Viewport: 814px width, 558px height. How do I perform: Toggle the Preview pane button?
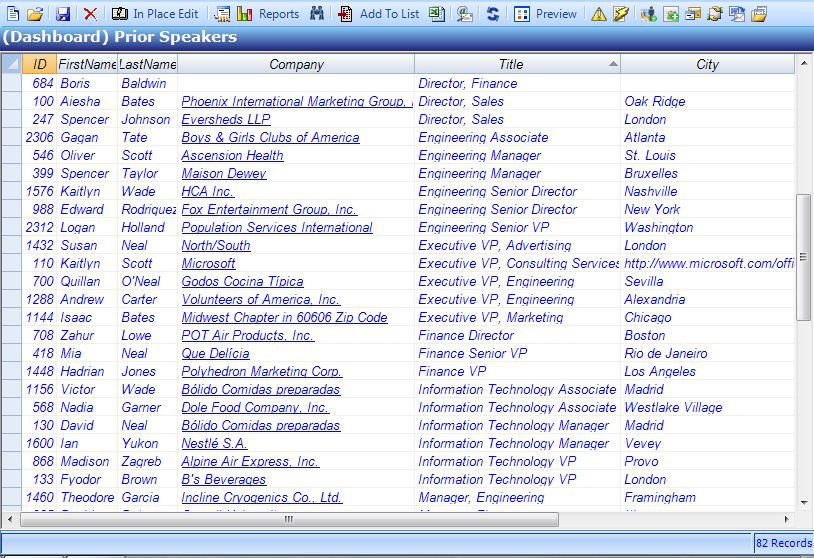point(545,13)
